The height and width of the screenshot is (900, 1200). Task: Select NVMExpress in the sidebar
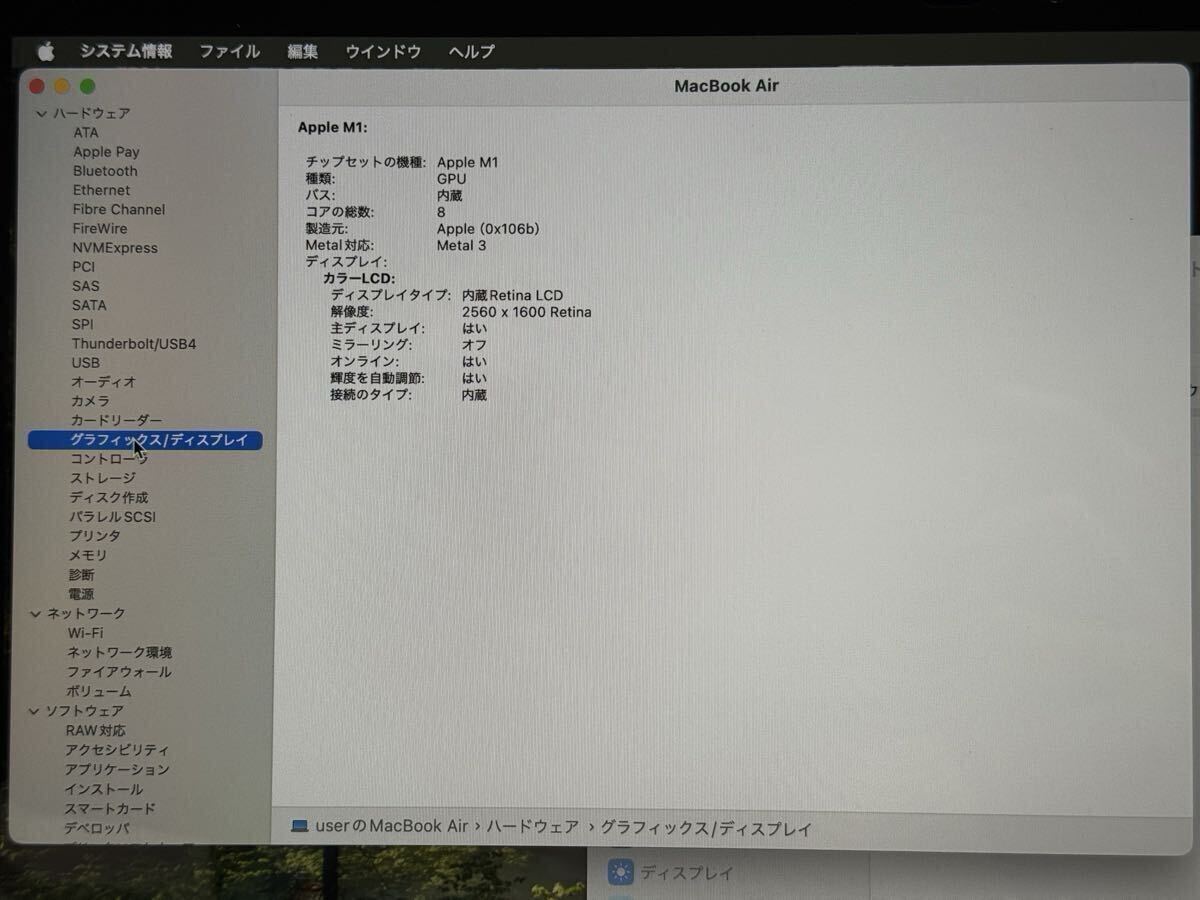[114, 247]
